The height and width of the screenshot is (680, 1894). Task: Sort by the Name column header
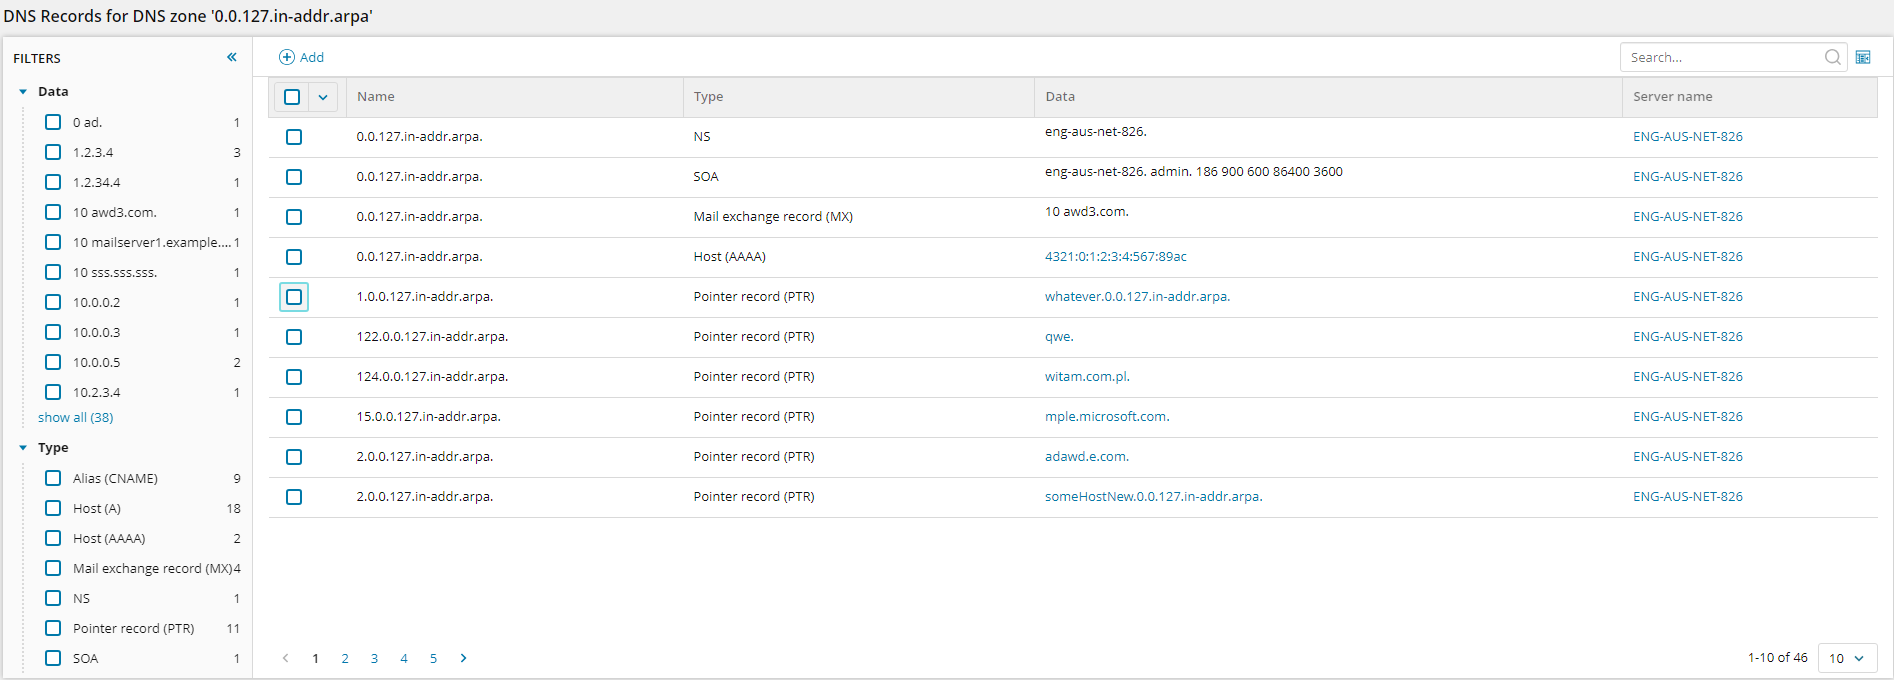(376, 97)
